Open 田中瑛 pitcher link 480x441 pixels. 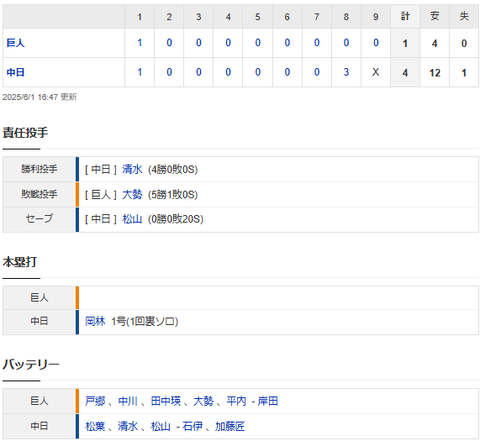coord(166,401)
